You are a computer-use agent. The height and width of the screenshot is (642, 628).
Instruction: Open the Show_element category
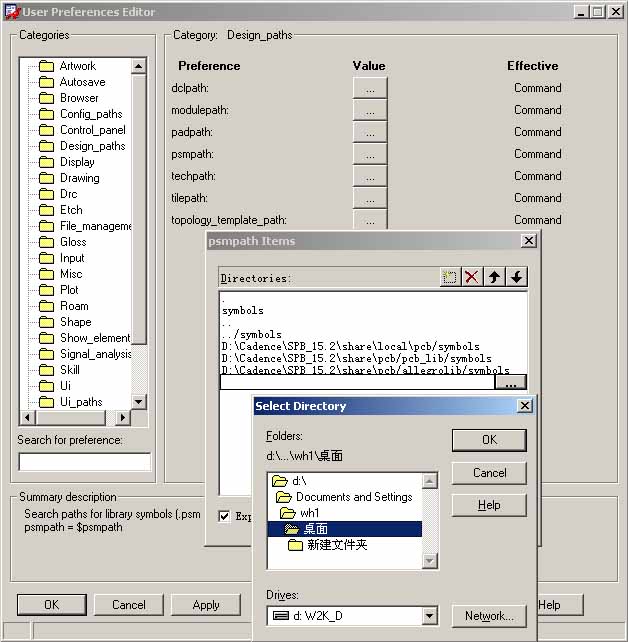coord(85,338)
